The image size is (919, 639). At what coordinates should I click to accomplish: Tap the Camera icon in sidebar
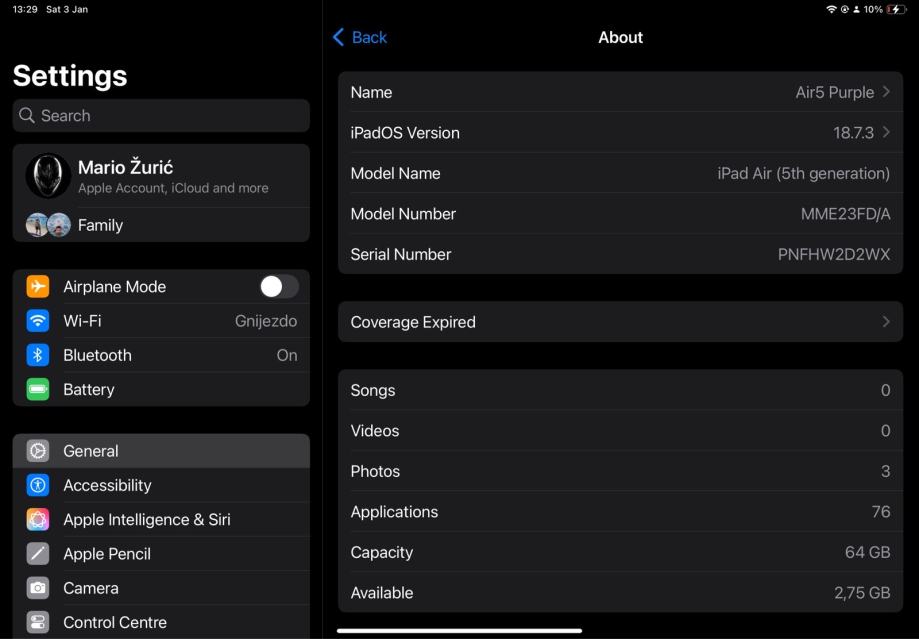pyautogui.click(x=38, y=588)
